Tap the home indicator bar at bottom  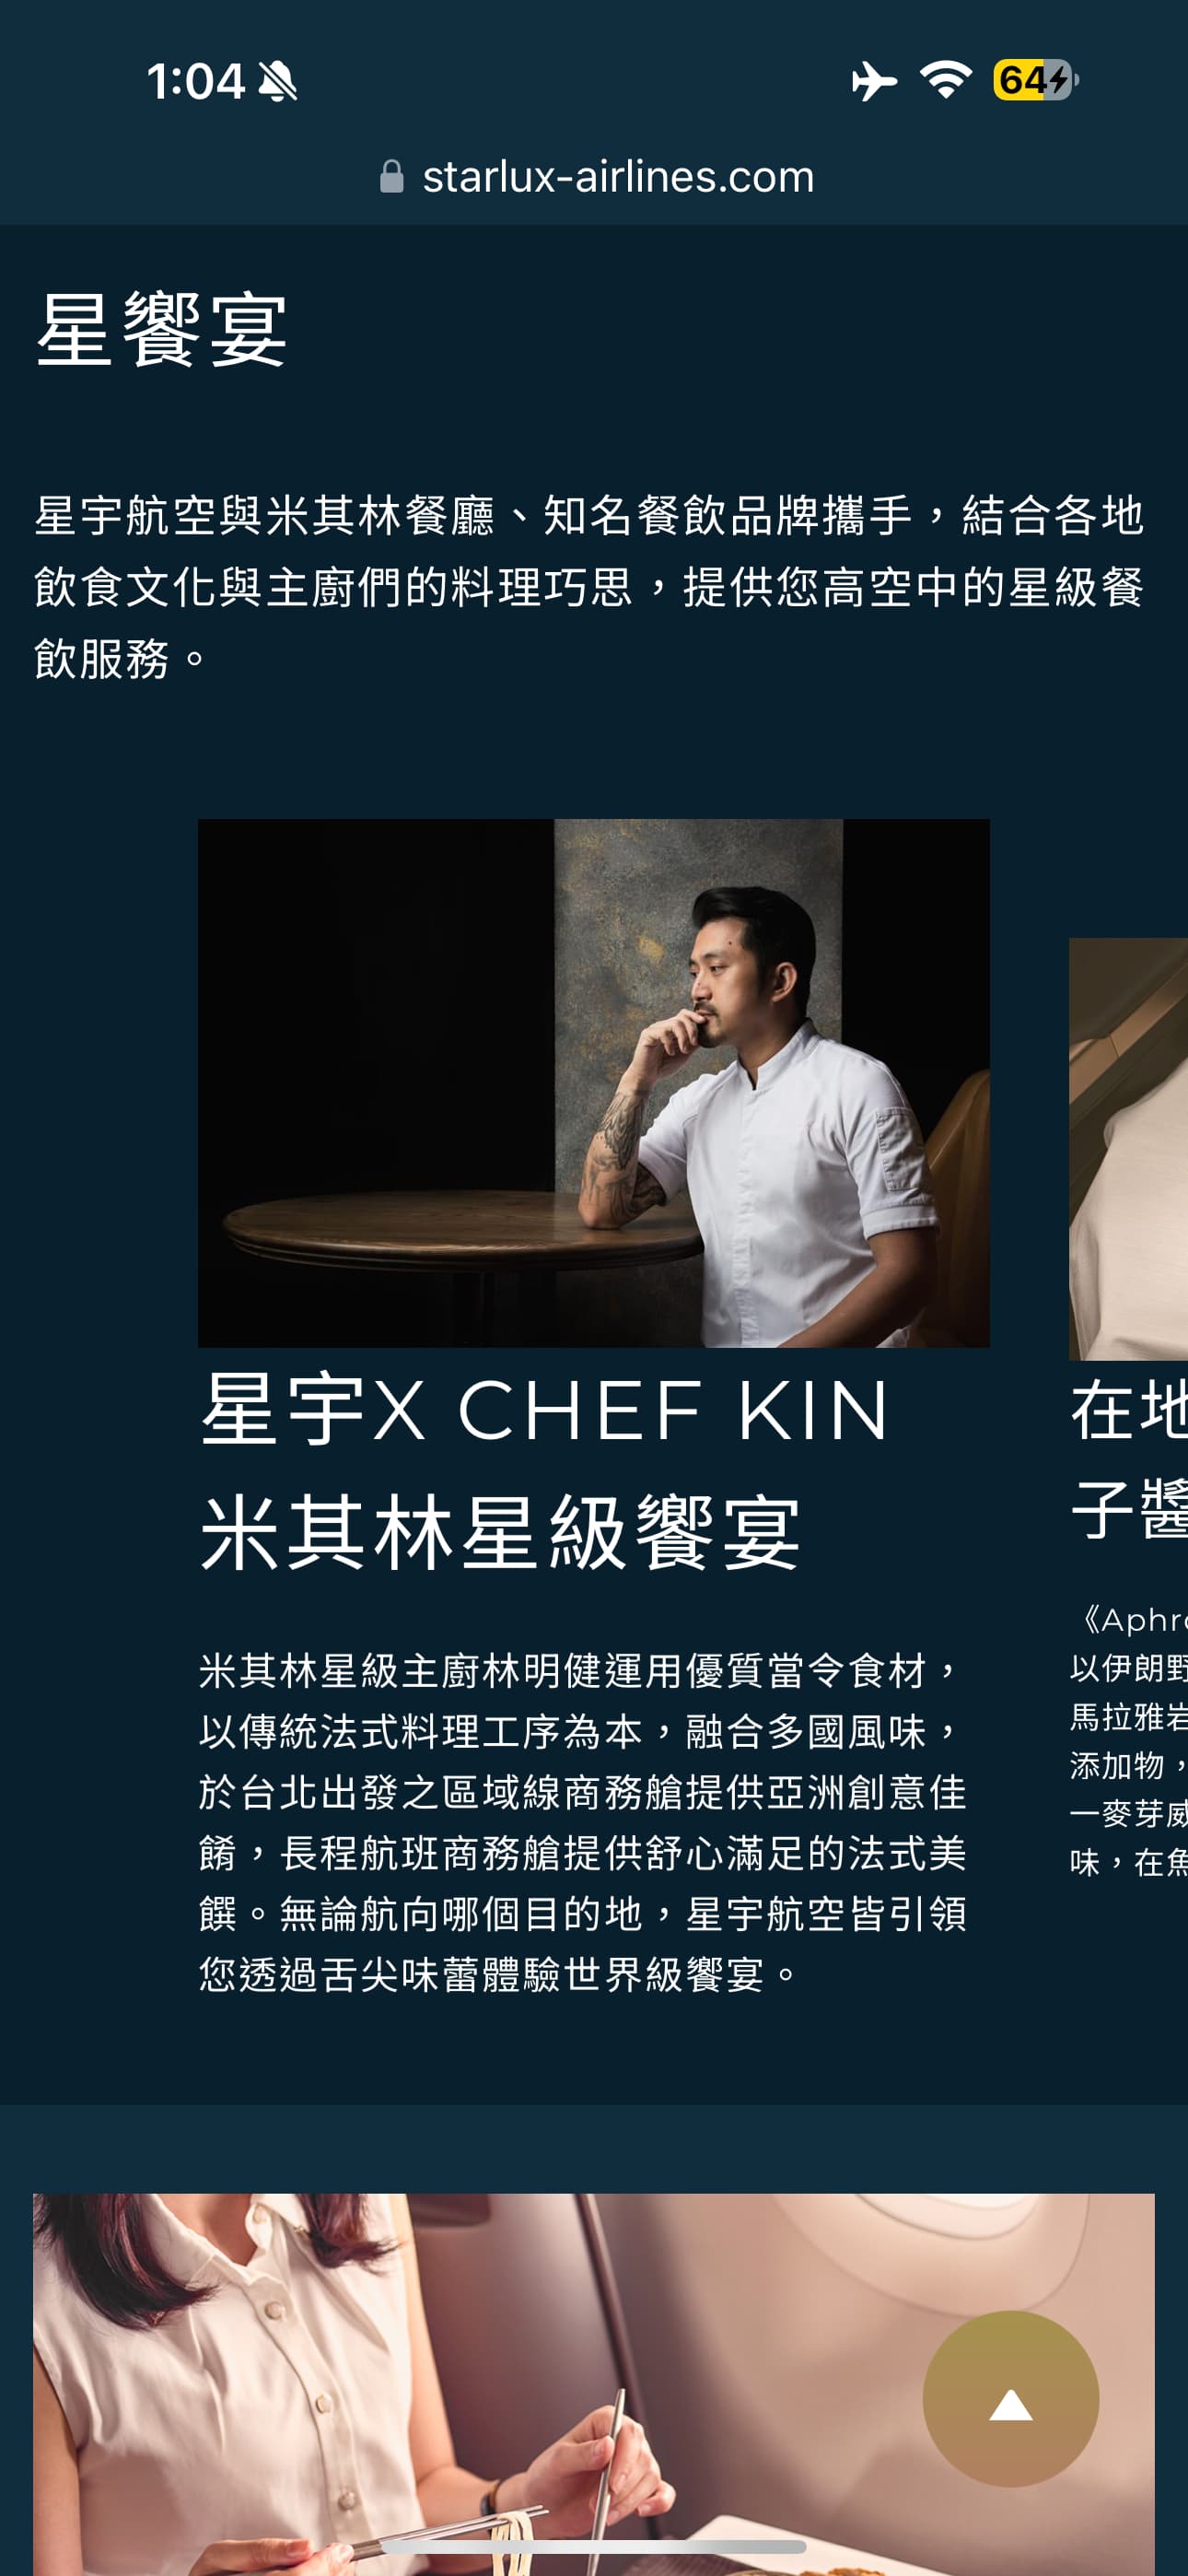pyautogui.click(x=594, y=2546)
